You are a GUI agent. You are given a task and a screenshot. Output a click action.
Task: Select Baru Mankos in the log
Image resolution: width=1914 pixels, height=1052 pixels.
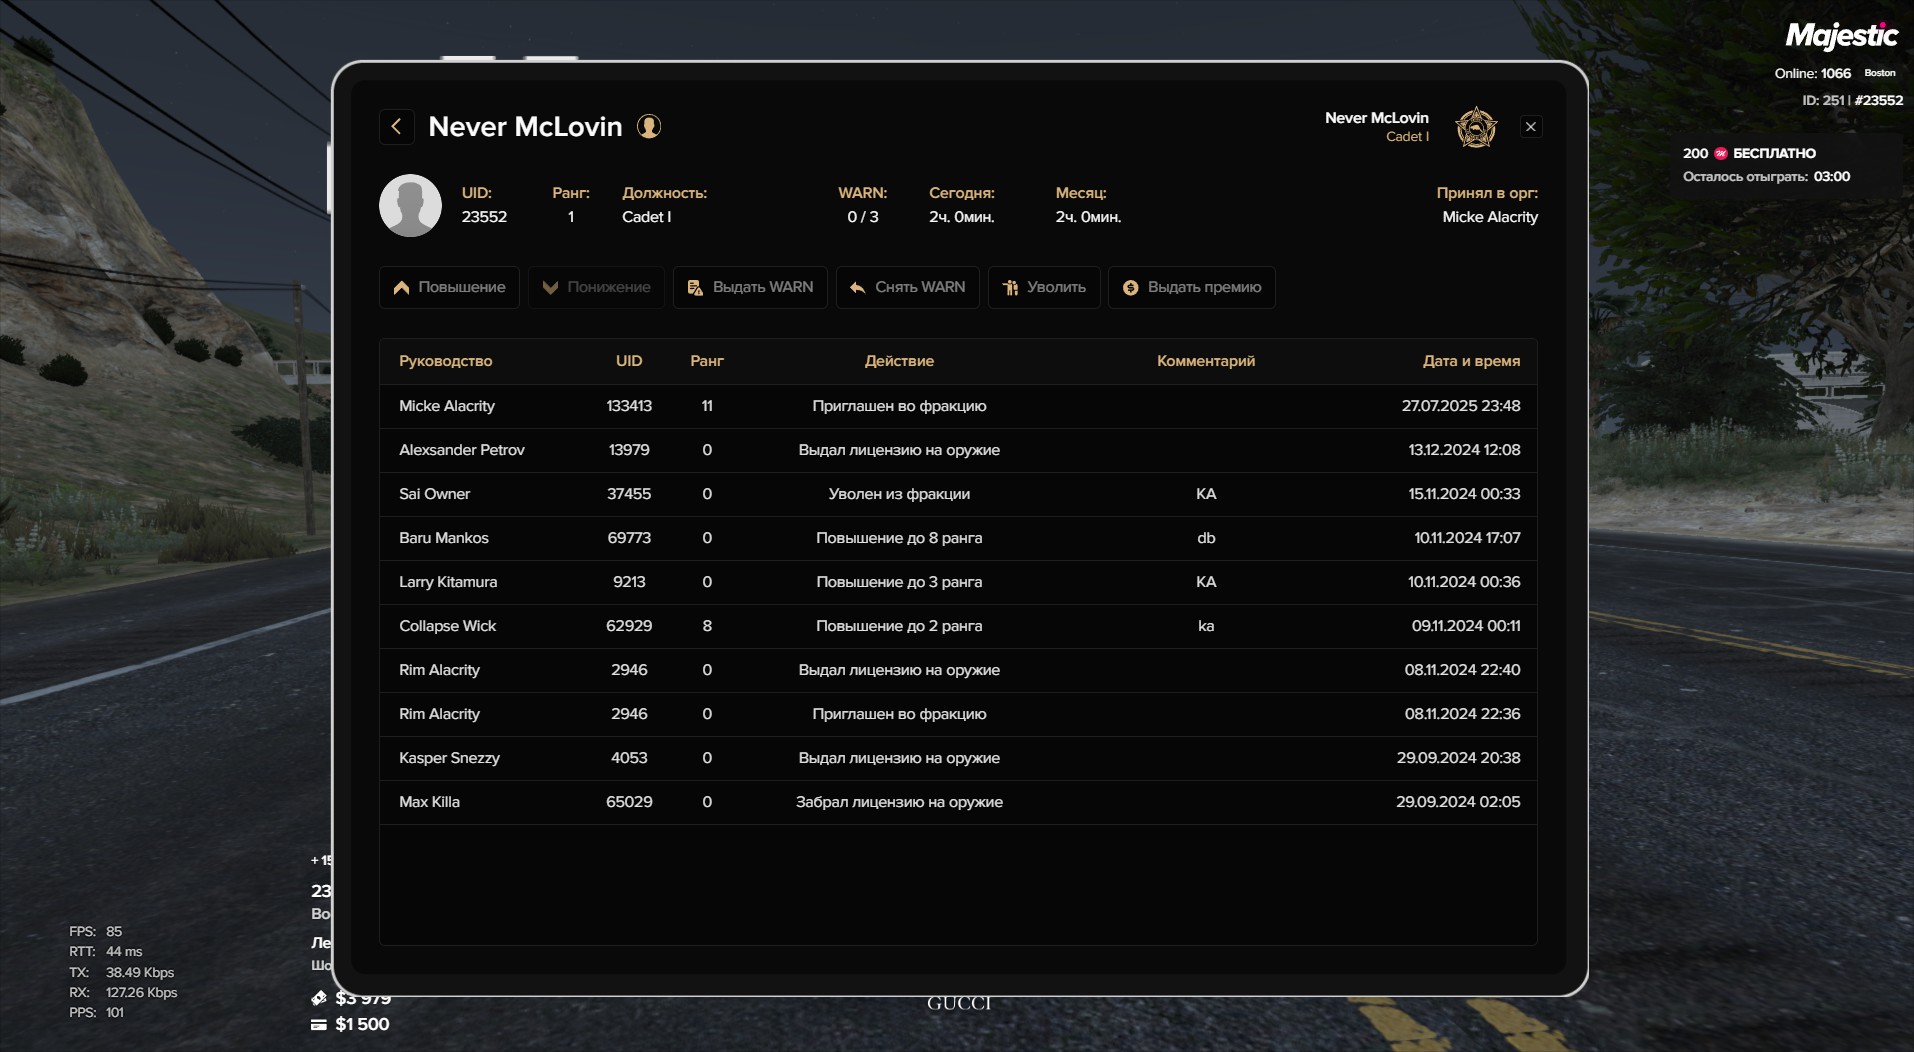pyautogui.click(x=444, y=538)
